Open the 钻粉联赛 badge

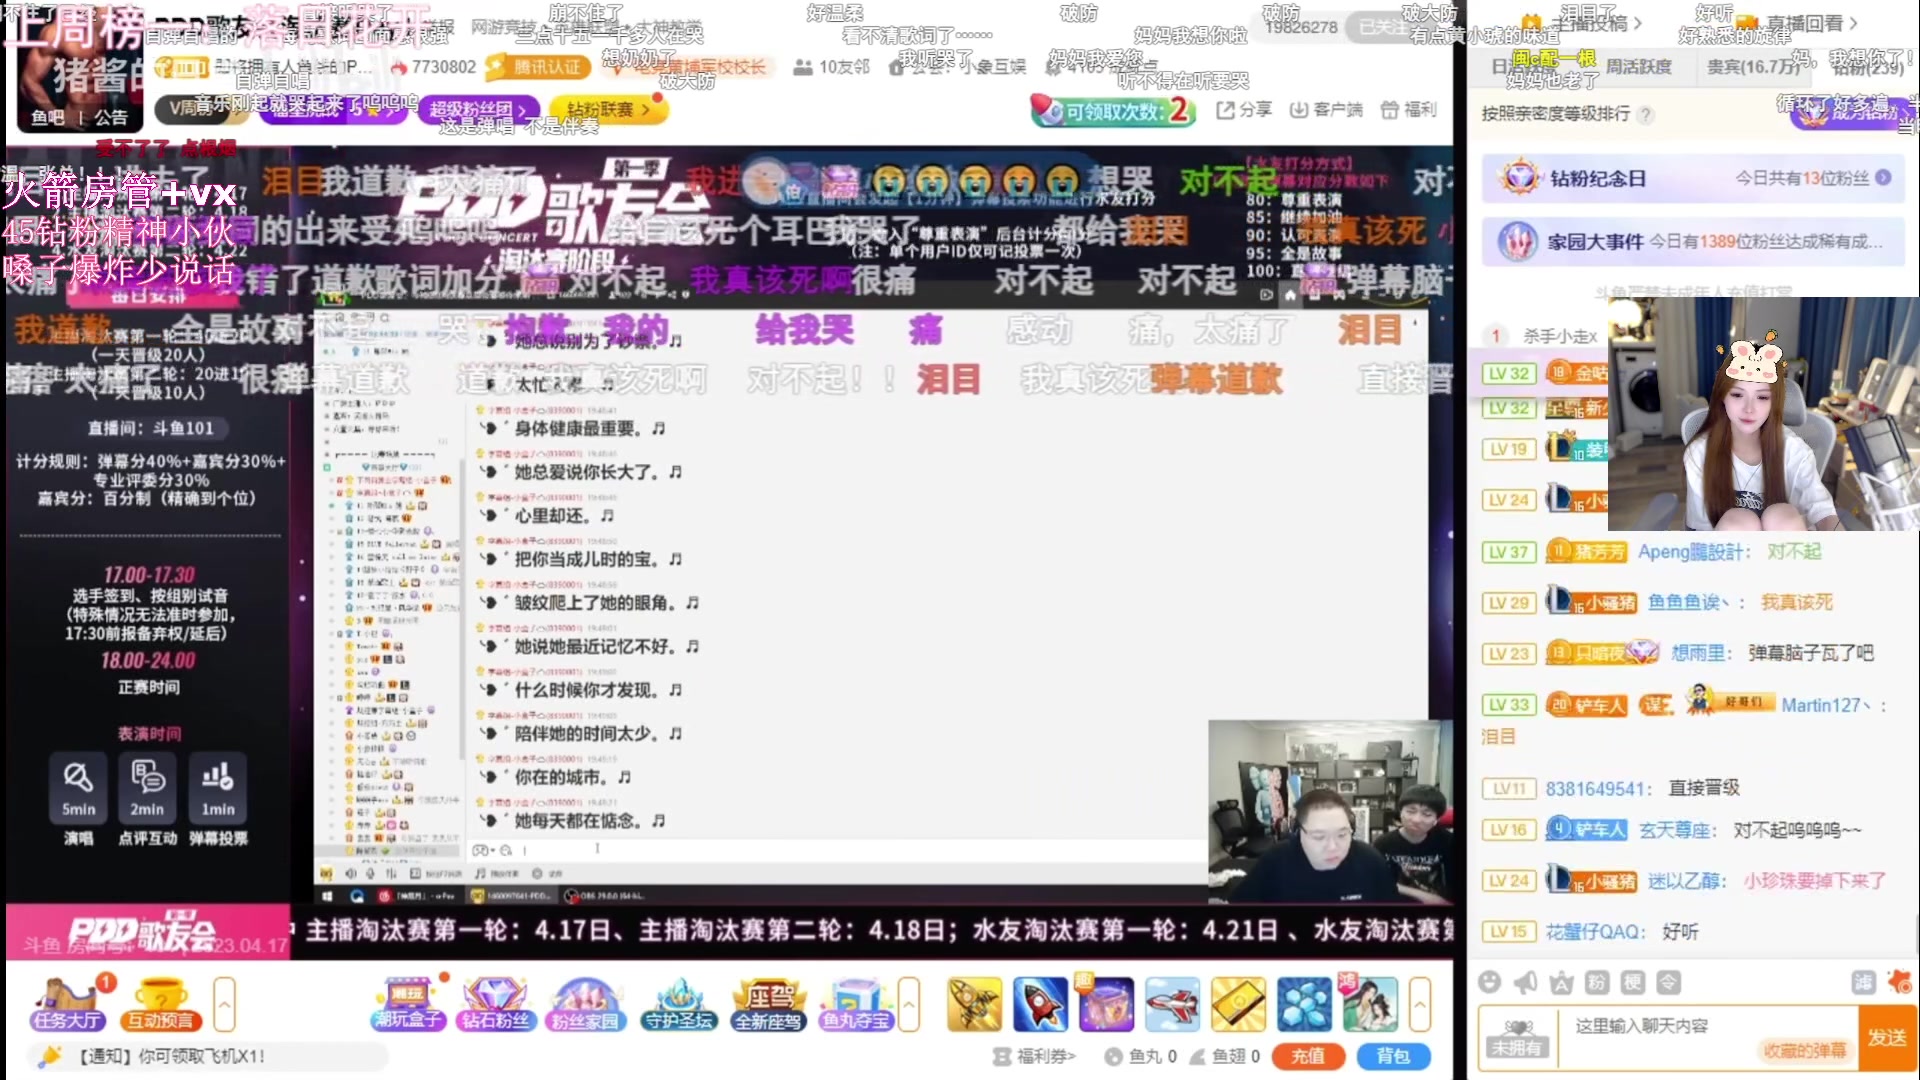click(x=609, y=109)
